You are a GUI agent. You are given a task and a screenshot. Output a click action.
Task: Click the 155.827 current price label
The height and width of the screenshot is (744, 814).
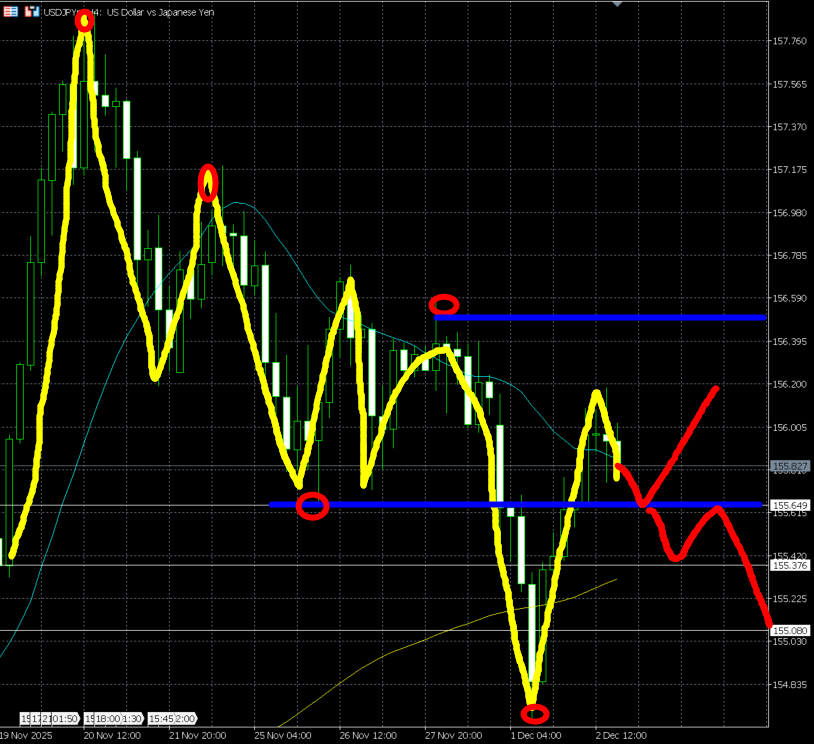point(790,466)
